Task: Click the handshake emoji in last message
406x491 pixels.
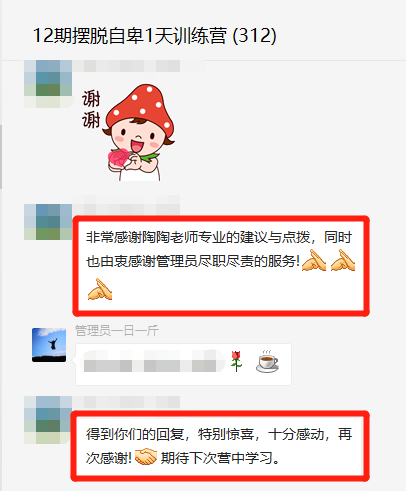Action: click(x=146, y=457)
